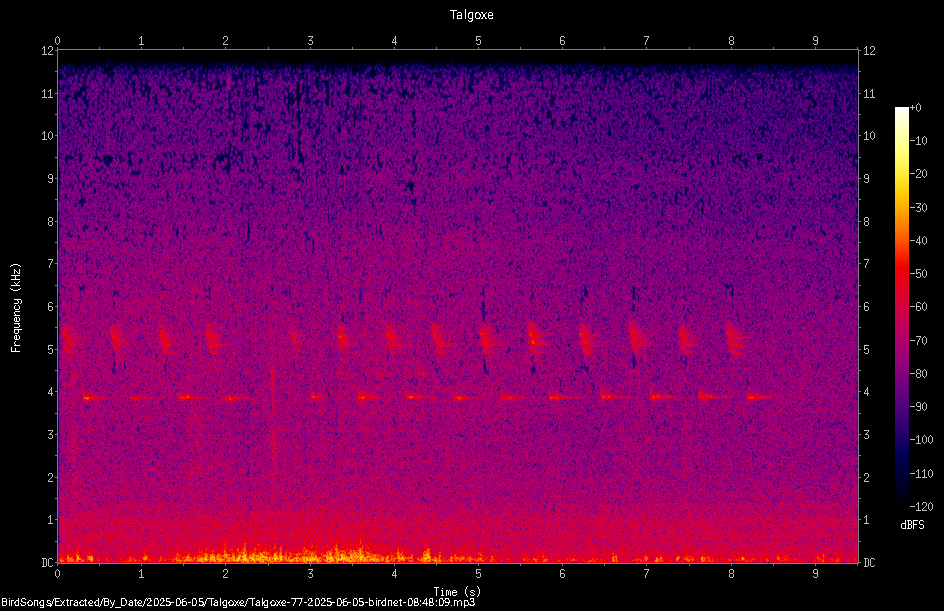Click the 12 kHz label on left axis
944x611 pixels.
[x=48, y=51]
